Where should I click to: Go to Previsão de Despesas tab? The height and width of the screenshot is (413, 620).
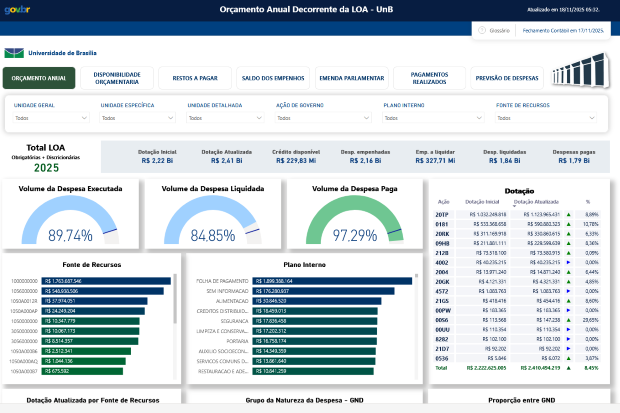pos(505,77)
